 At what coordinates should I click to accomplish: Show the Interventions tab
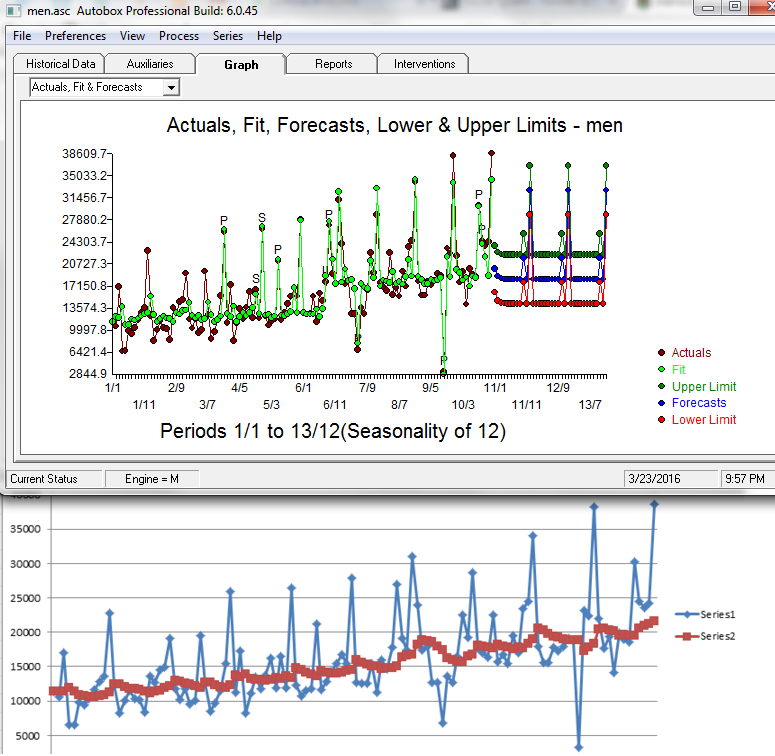click(424, 64)
